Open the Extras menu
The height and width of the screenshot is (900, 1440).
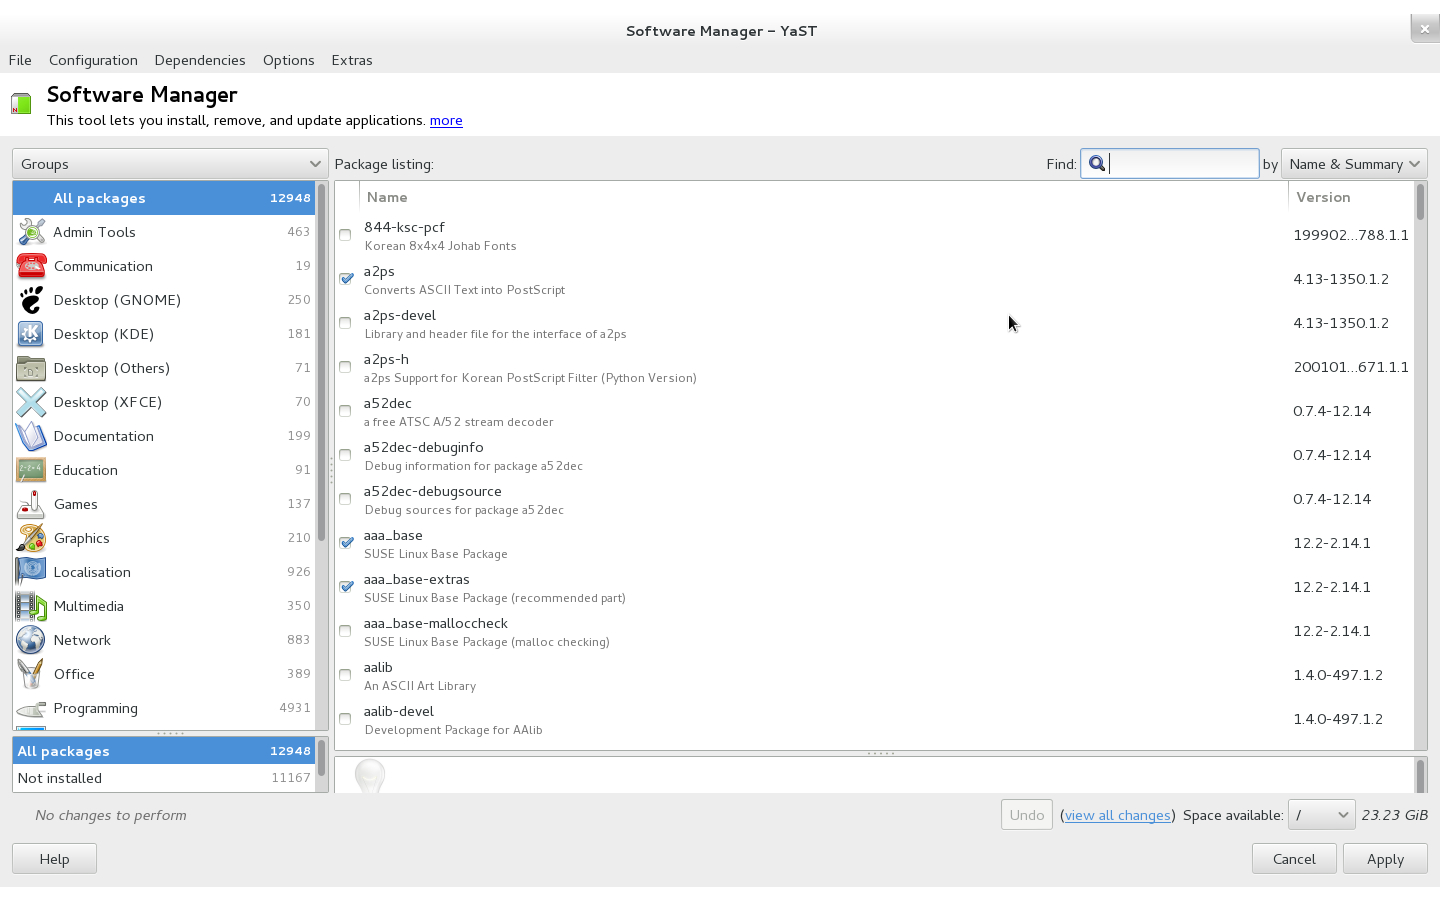[x=352, y=60]
